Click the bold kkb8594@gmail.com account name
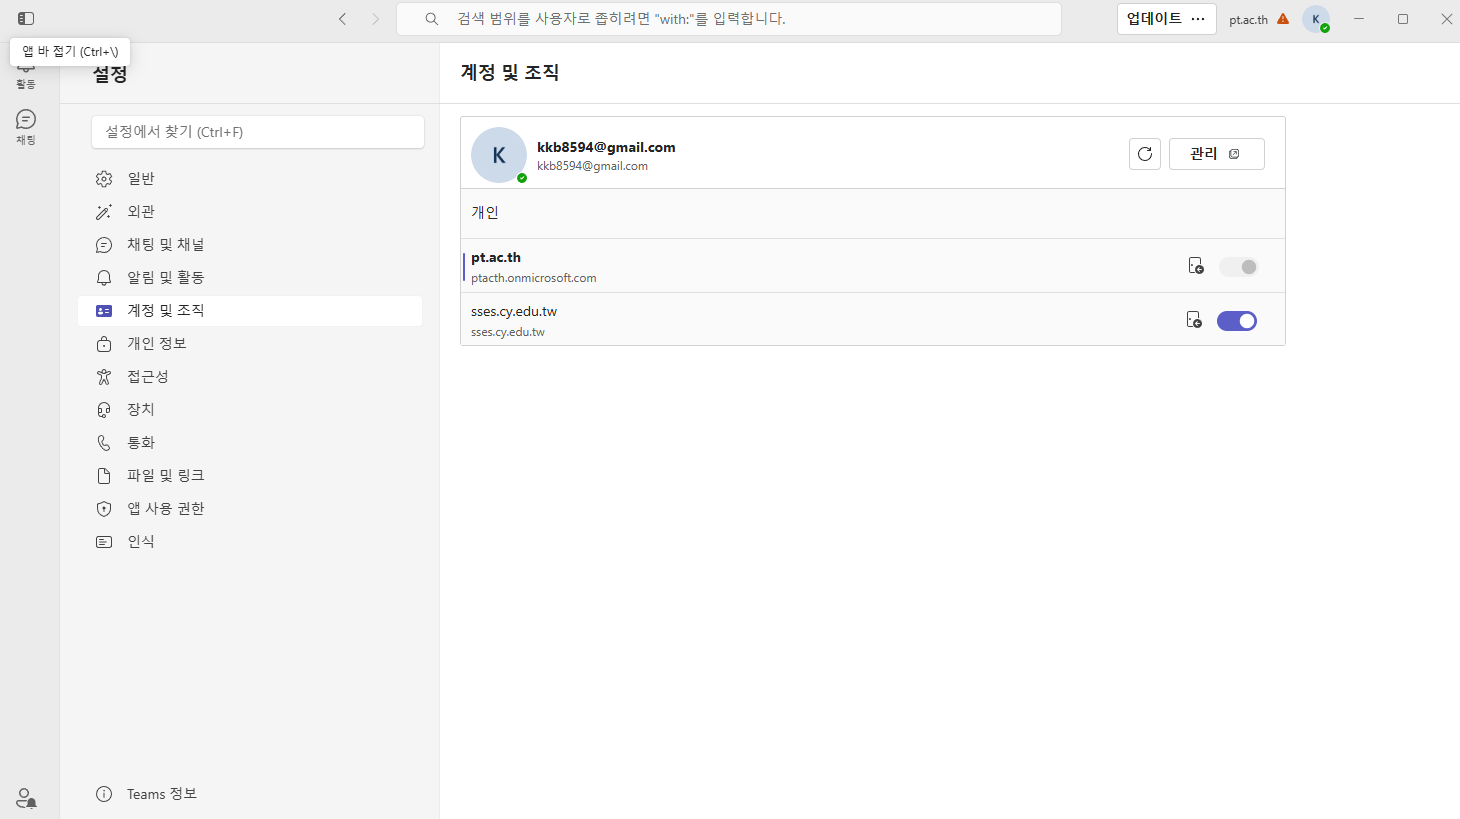 pyautogui.click(x=606, y=147)
